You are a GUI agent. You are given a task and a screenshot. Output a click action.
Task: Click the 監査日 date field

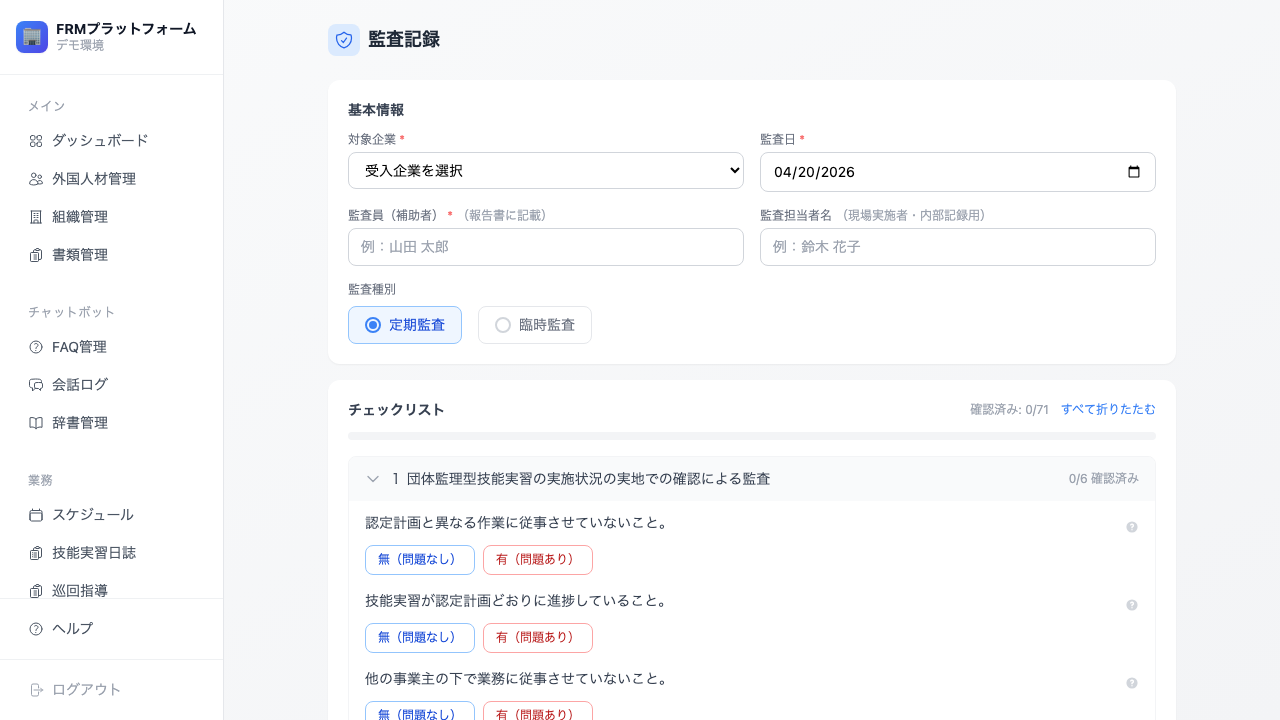pos(958,172)
